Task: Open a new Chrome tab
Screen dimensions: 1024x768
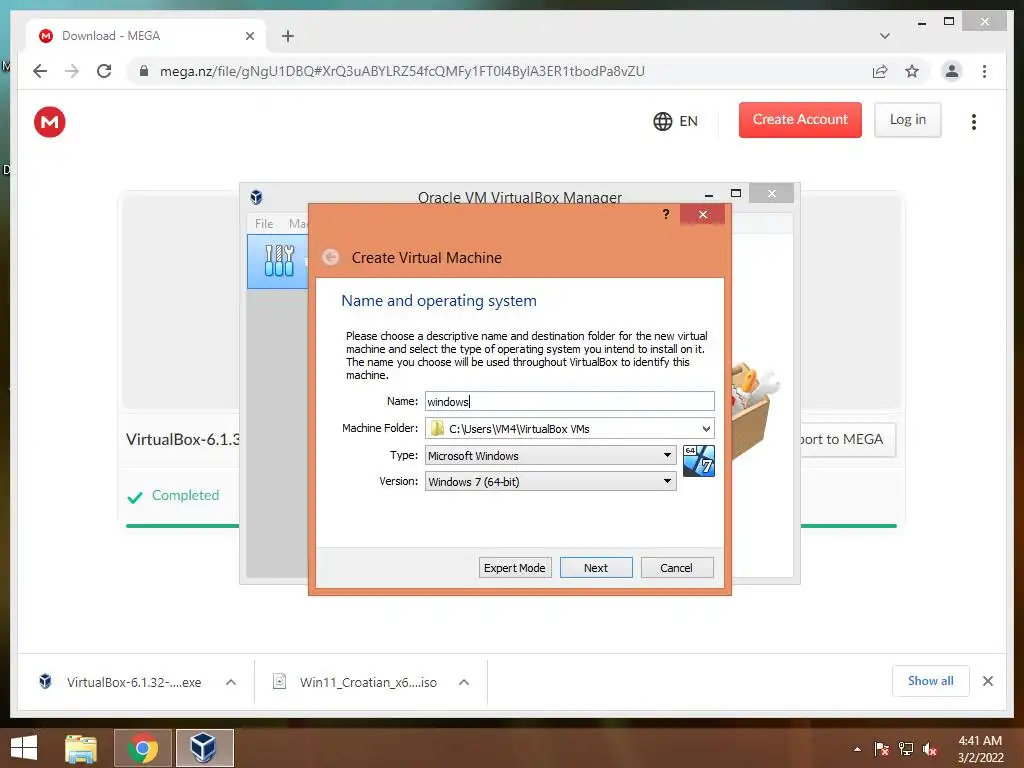Action: coord(288,36)
